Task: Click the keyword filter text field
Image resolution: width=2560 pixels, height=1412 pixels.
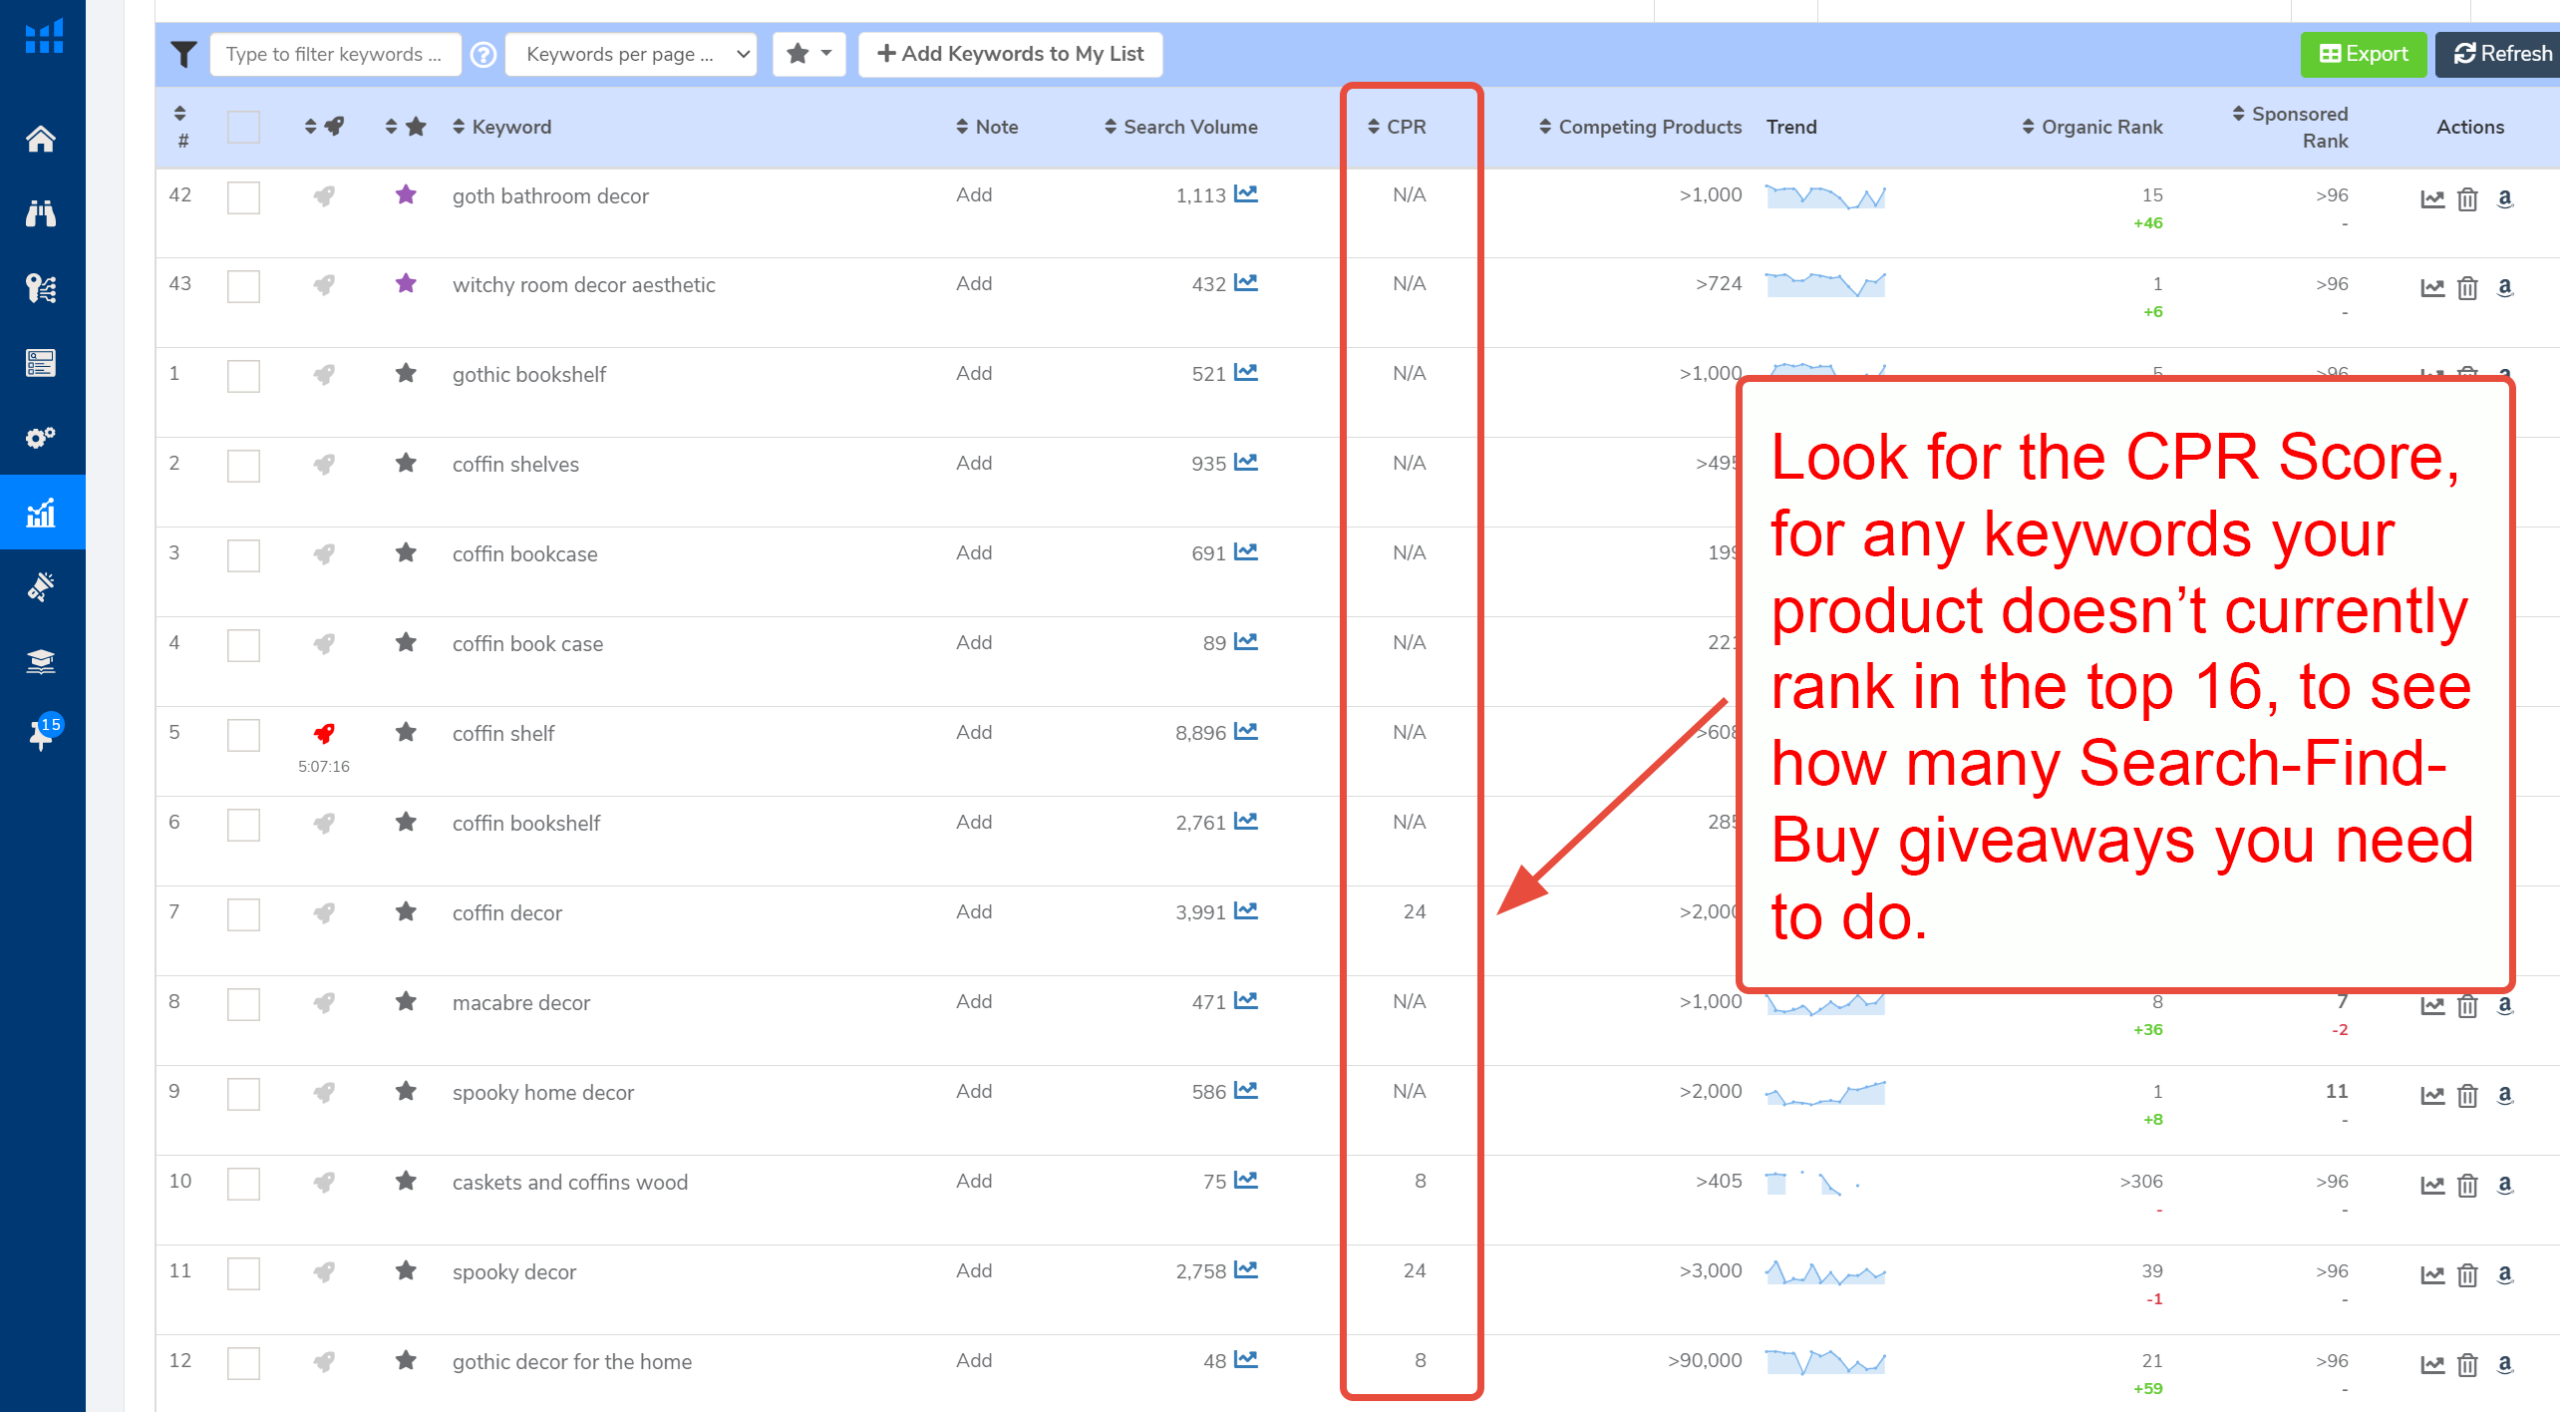Action: (335, 54)
